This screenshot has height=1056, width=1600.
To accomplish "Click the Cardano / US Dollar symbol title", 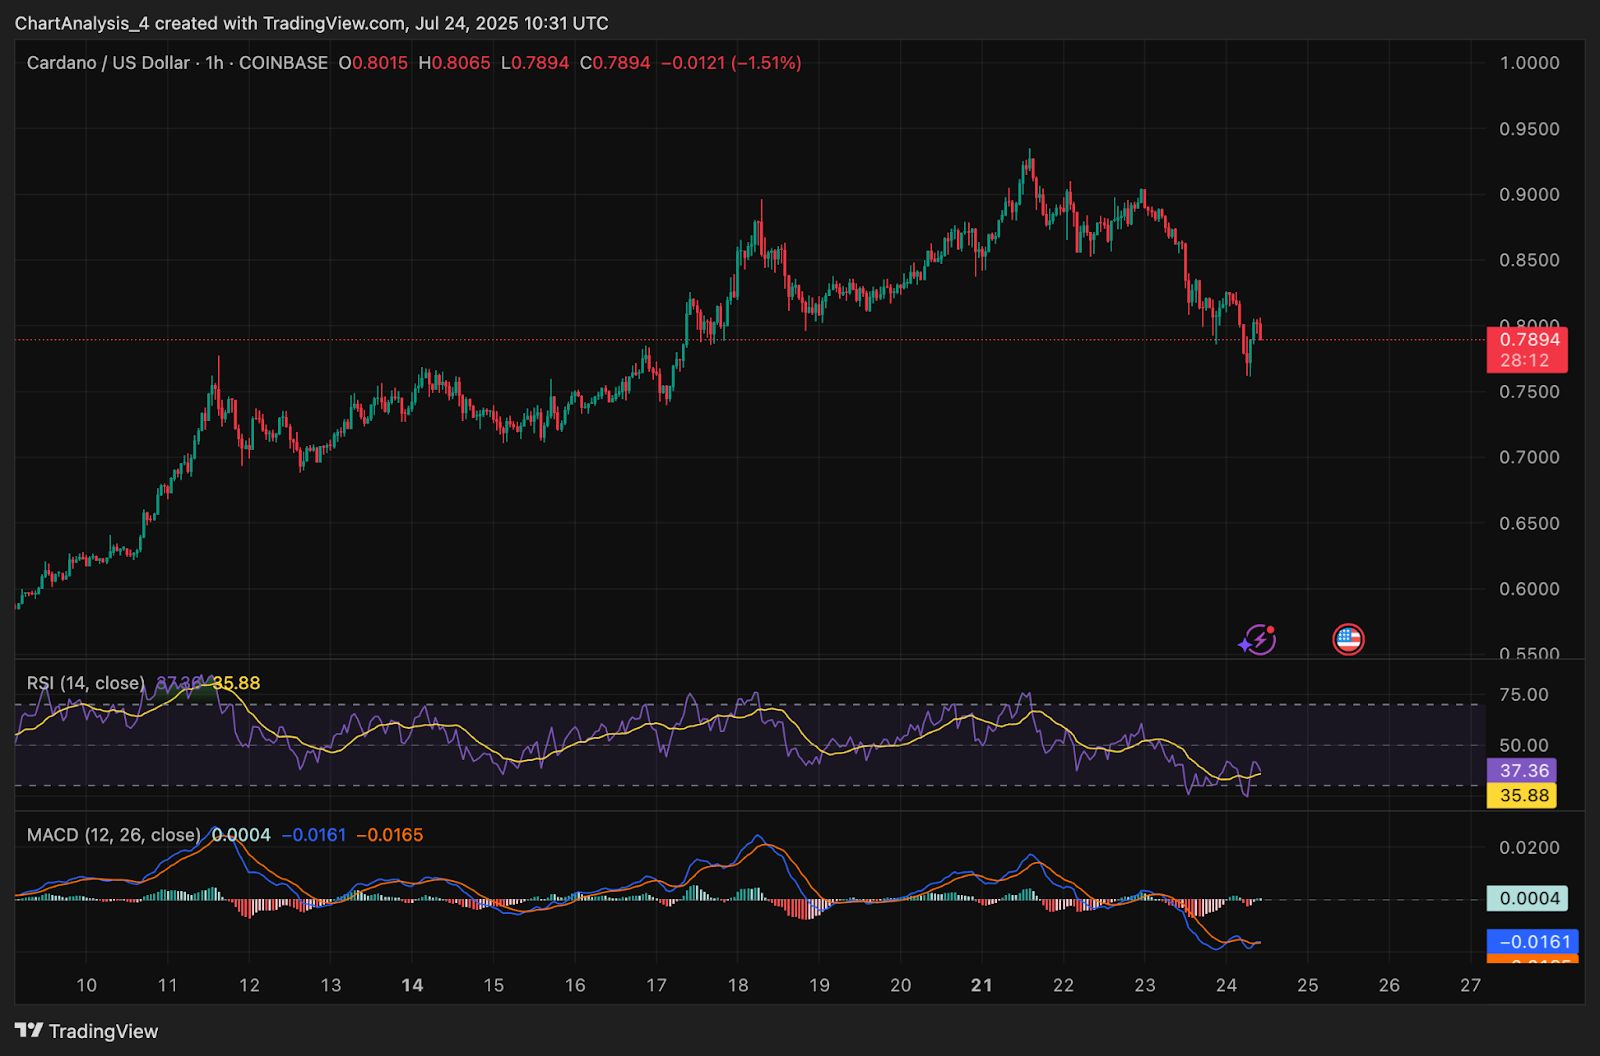I will [108, 63].
